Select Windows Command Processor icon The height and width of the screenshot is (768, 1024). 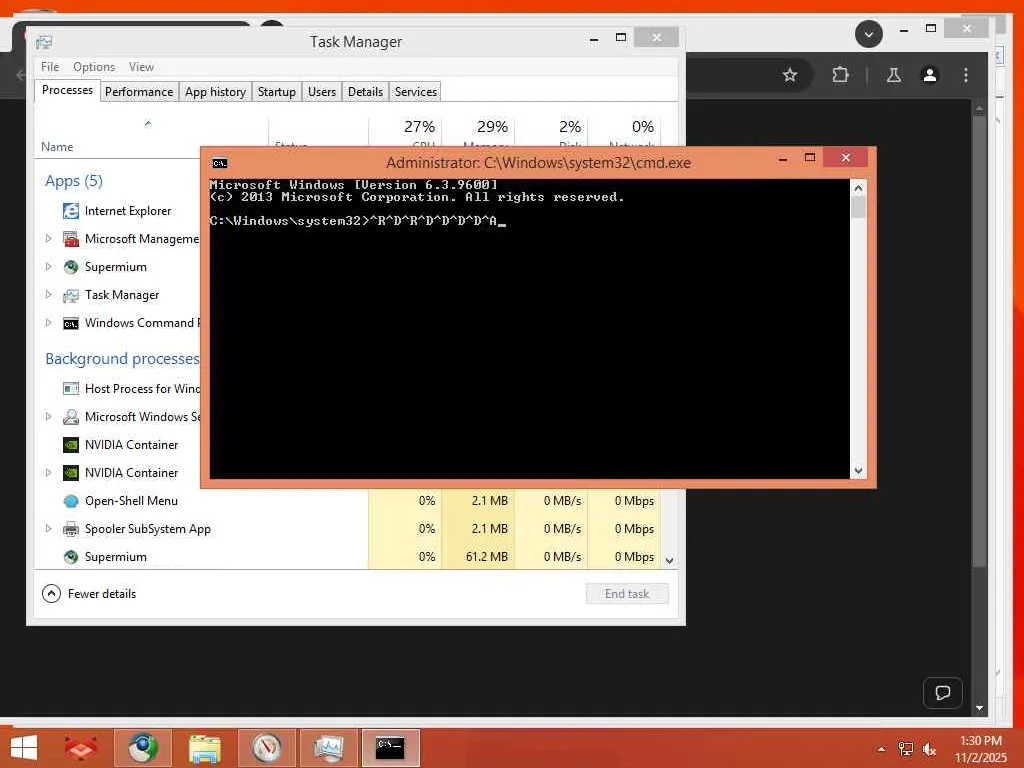pos(71,323)
